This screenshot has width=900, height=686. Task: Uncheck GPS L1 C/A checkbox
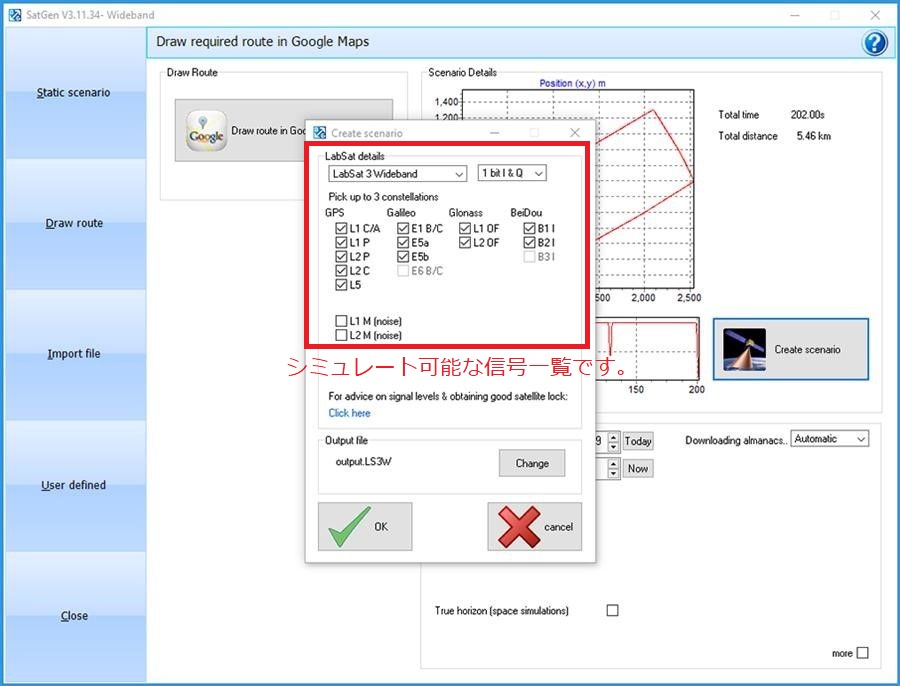pyautogui.click(x=341, y=228)
